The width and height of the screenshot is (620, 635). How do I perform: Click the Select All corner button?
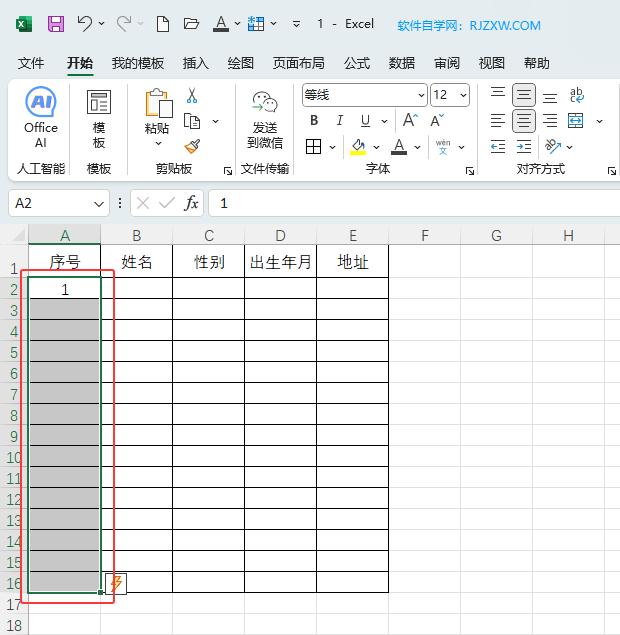point(17,235)
